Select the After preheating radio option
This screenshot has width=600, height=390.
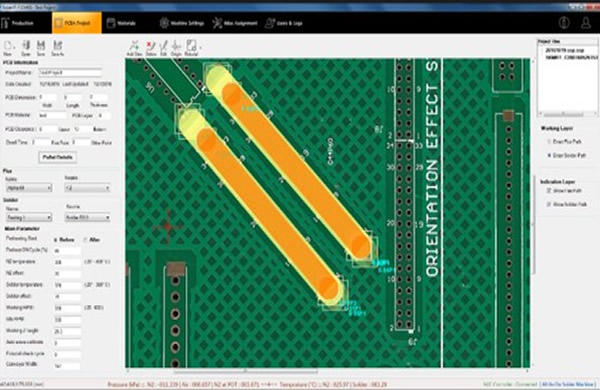point(85,240)
